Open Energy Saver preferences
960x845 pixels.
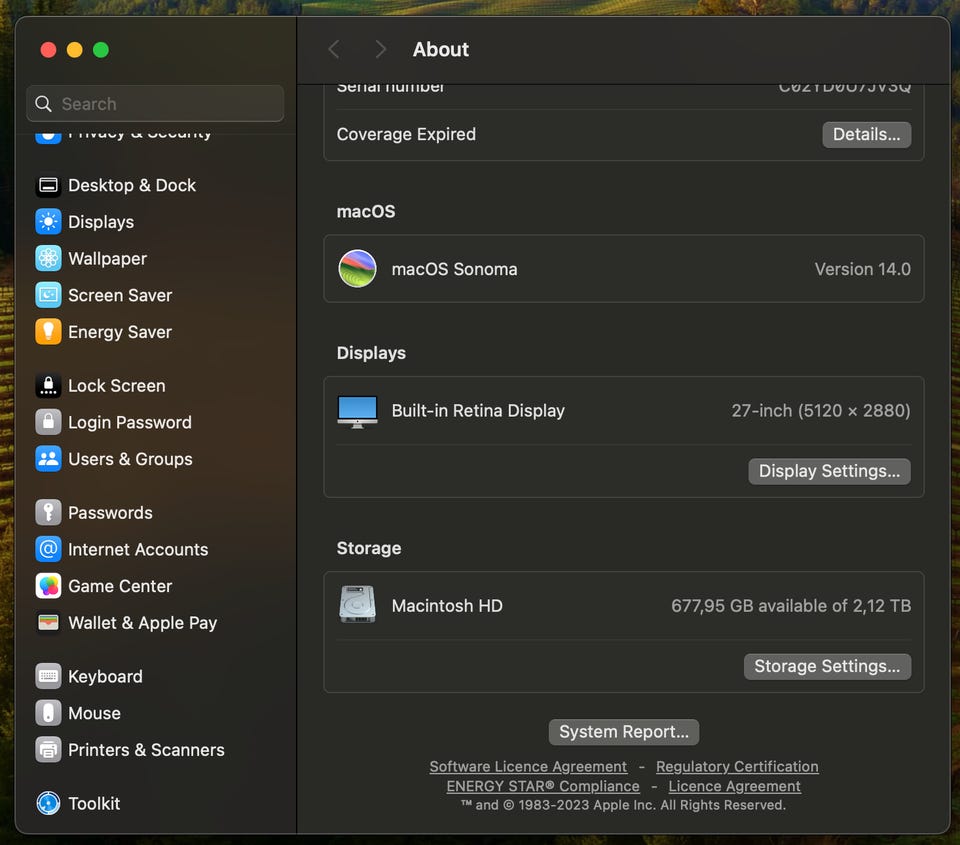pyautogui.click(x=120, y=332)
